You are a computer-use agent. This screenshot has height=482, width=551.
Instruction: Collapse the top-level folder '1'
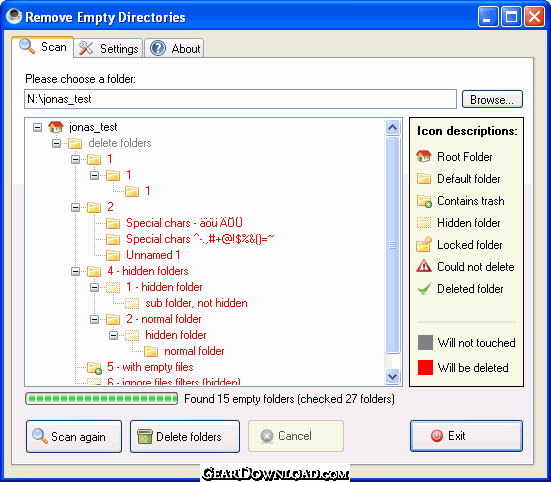point(75,159)
